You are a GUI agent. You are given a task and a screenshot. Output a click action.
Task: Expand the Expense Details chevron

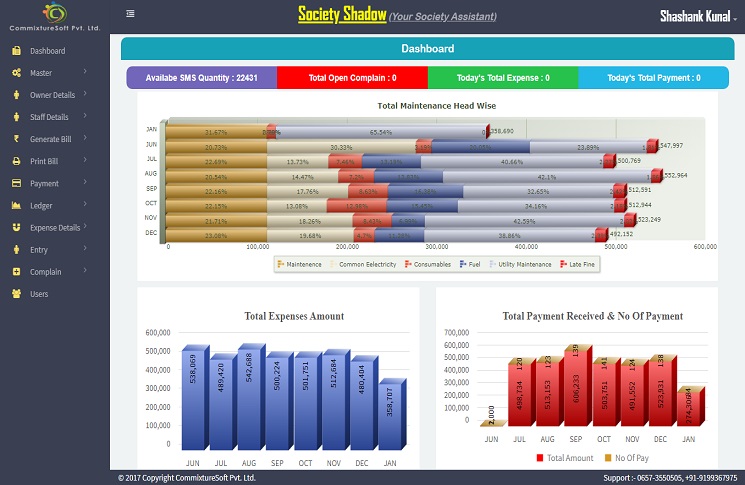pyautogui.click(x=85, y=226)
